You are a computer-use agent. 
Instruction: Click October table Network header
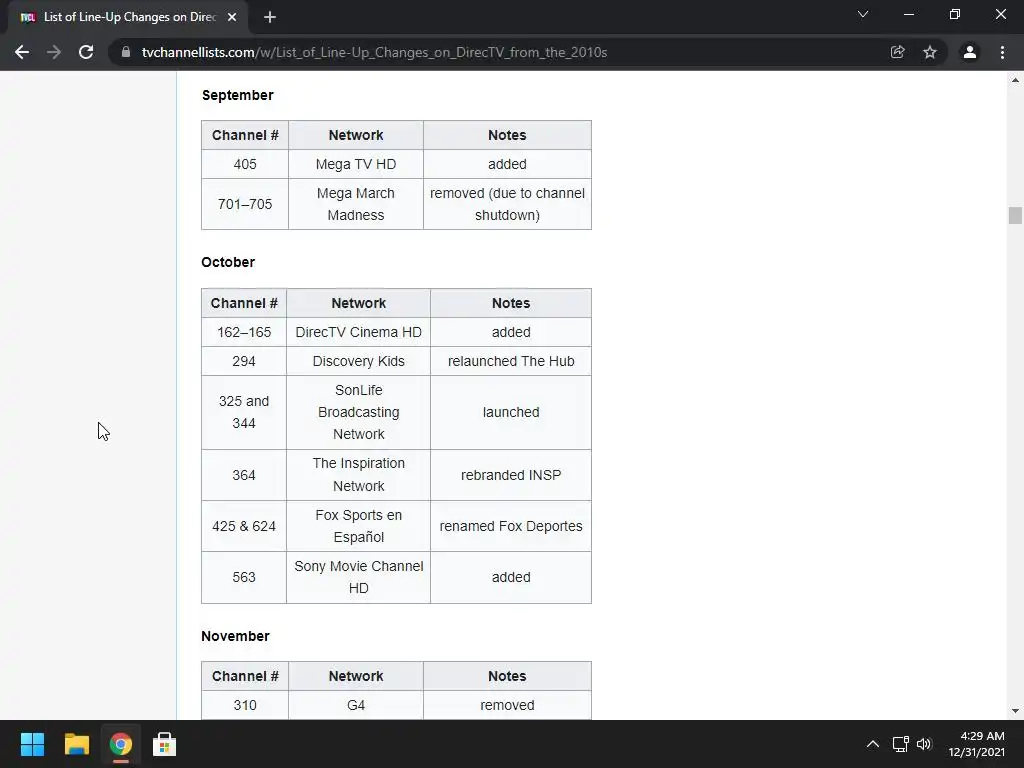point(359,303)
